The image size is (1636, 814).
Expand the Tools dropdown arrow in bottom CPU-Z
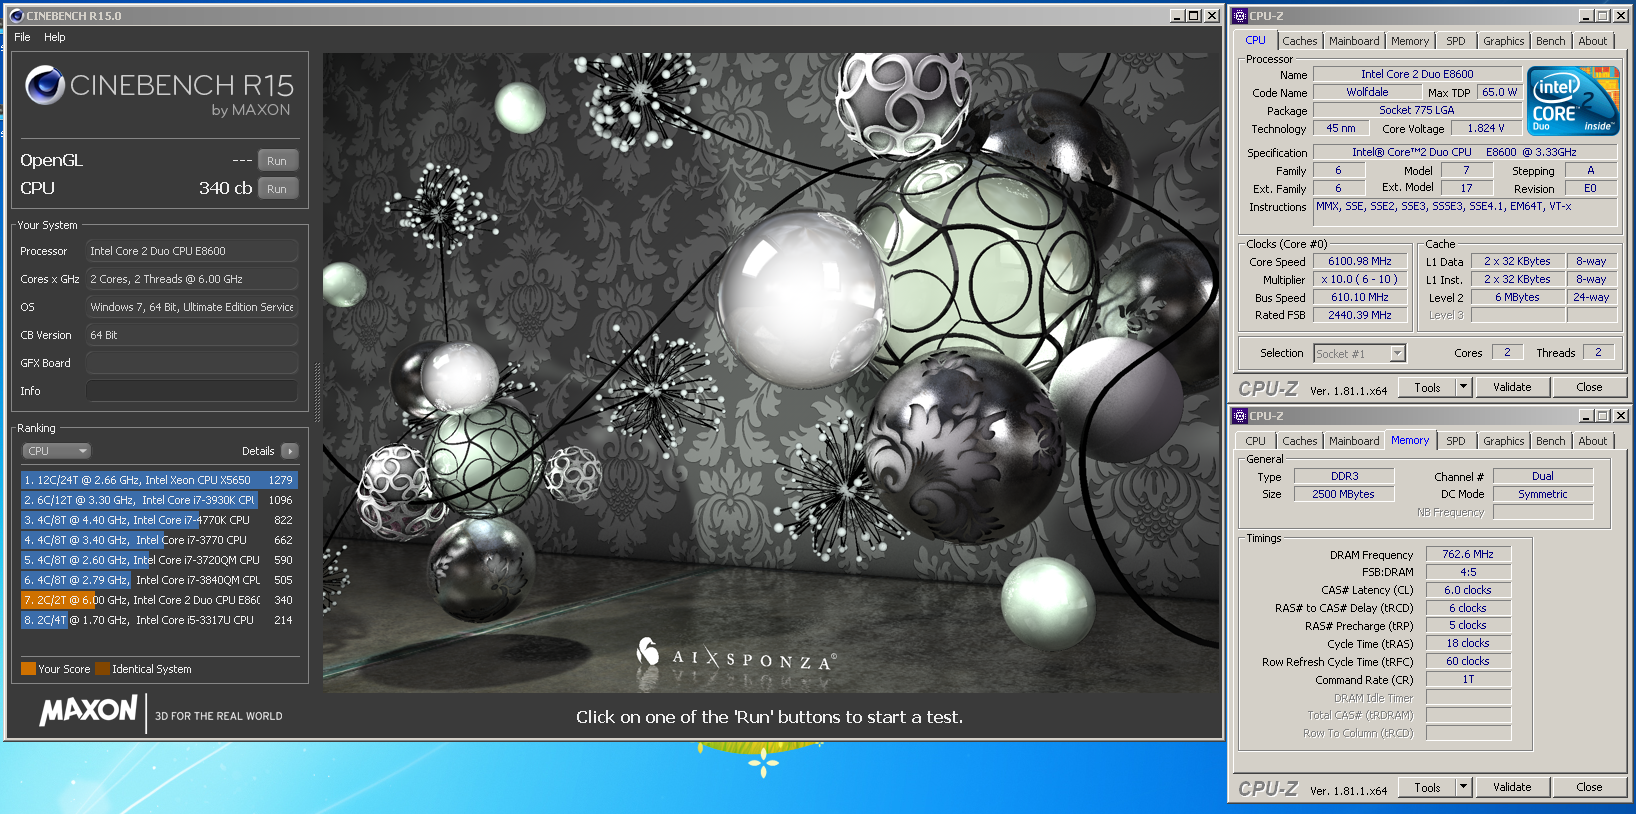[1463, 787]
